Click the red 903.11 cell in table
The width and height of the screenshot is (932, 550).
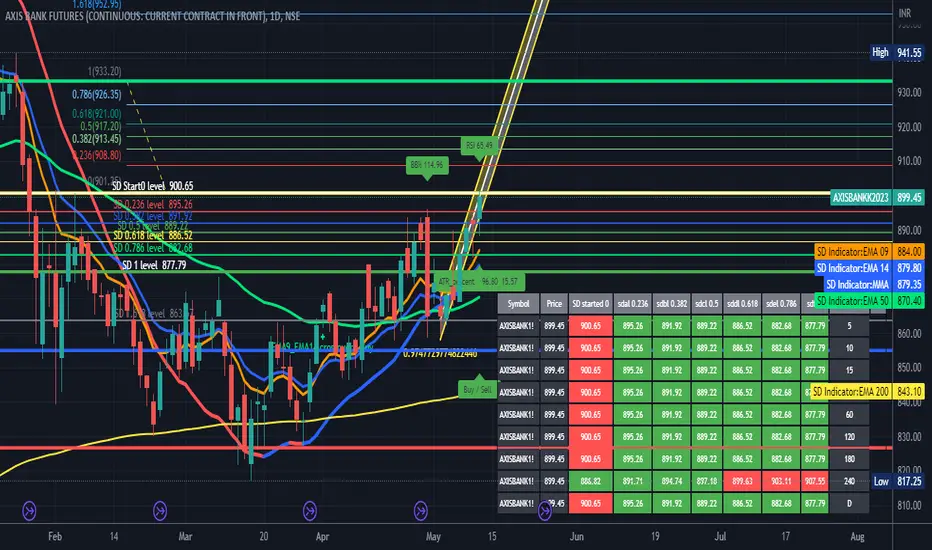coord(781,481)
